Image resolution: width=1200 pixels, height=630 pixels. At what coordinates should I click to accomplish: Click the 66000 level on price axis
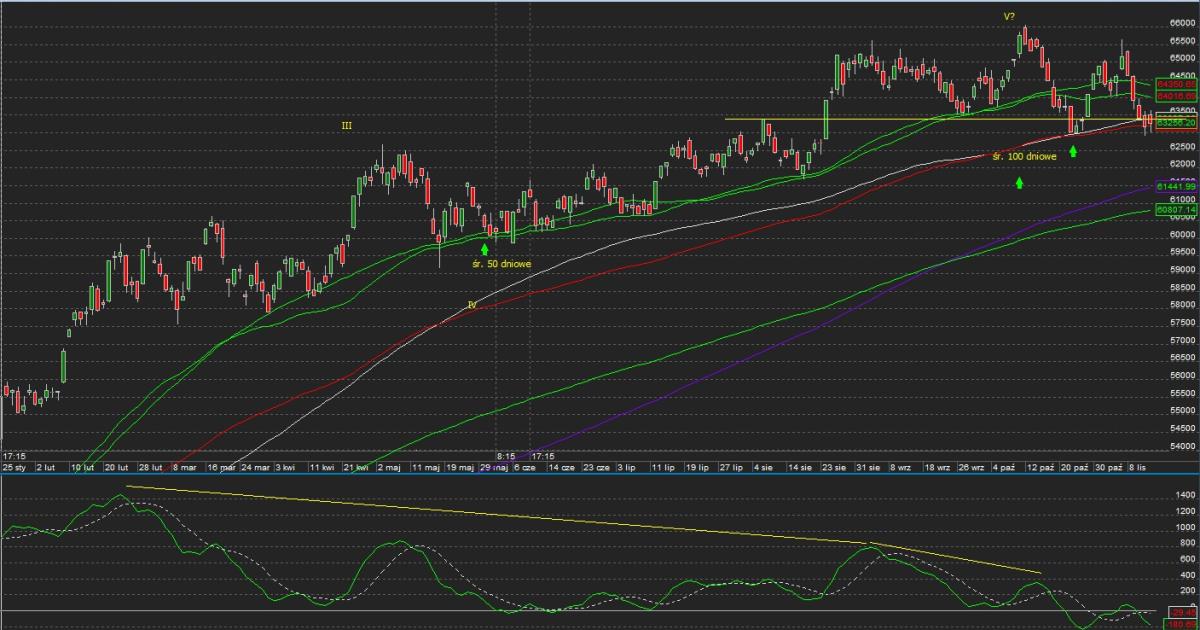pos(1182,23)
